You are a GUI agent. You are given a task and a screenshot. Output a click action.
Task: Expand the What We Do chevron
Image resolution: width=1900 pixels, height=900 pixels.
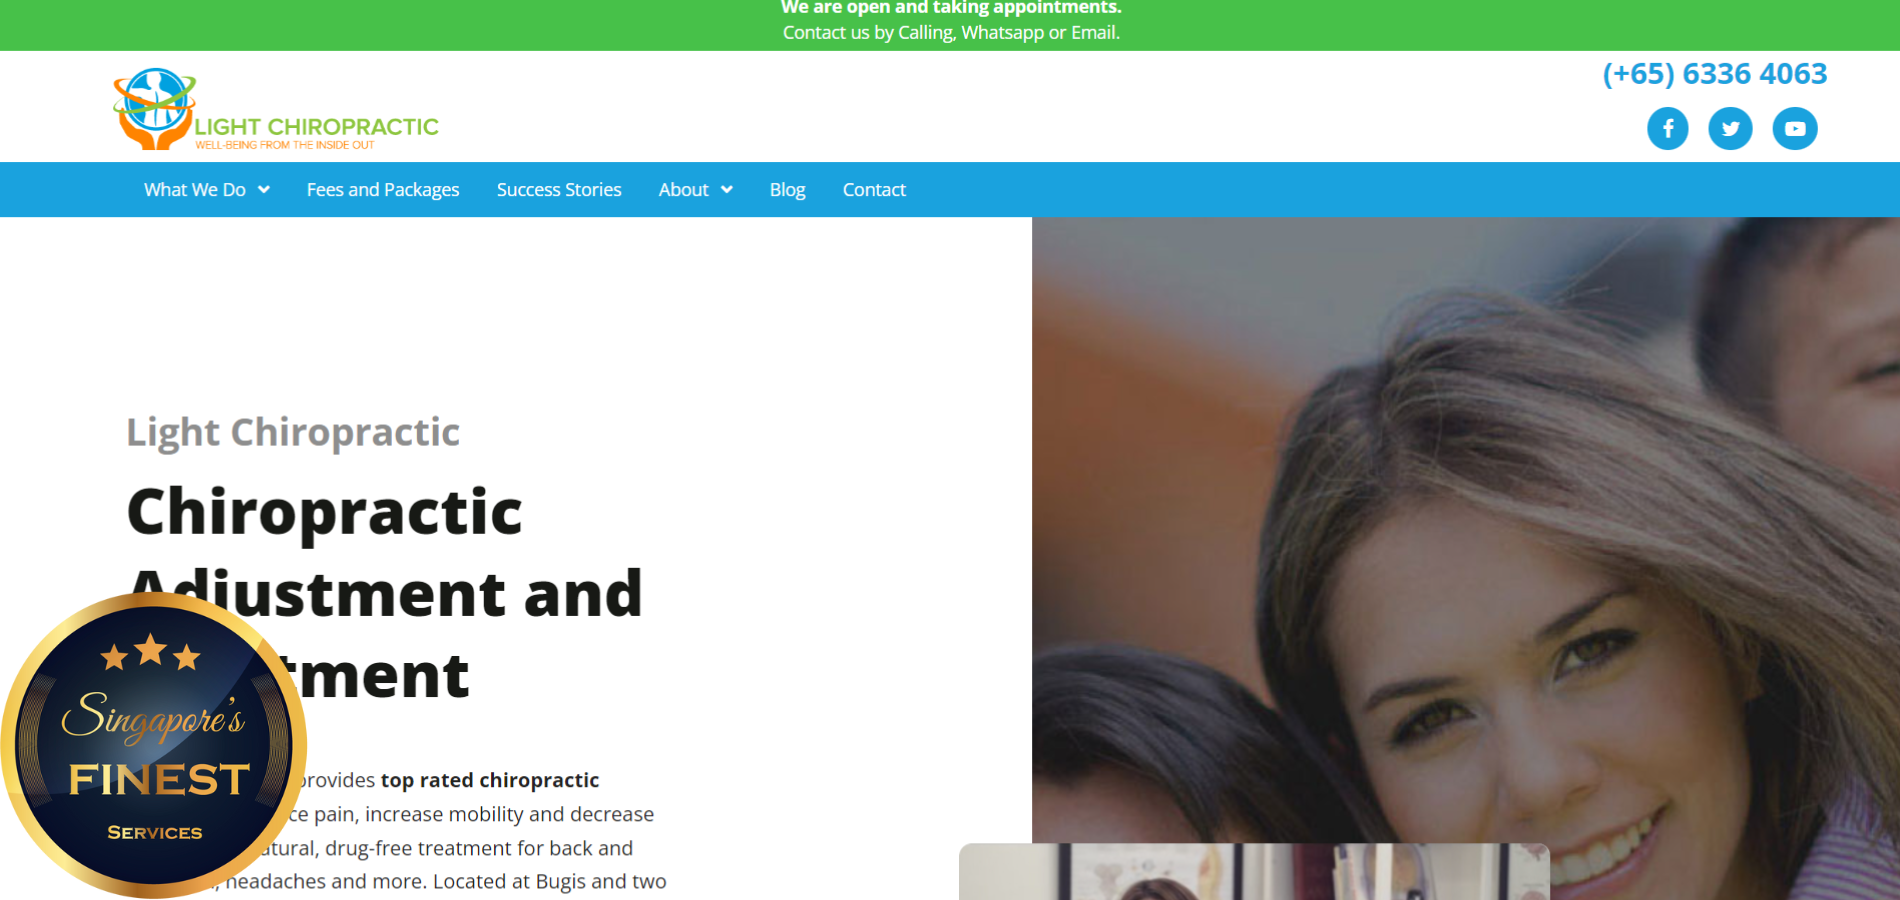pyautogui.click(x=264, y=190)
